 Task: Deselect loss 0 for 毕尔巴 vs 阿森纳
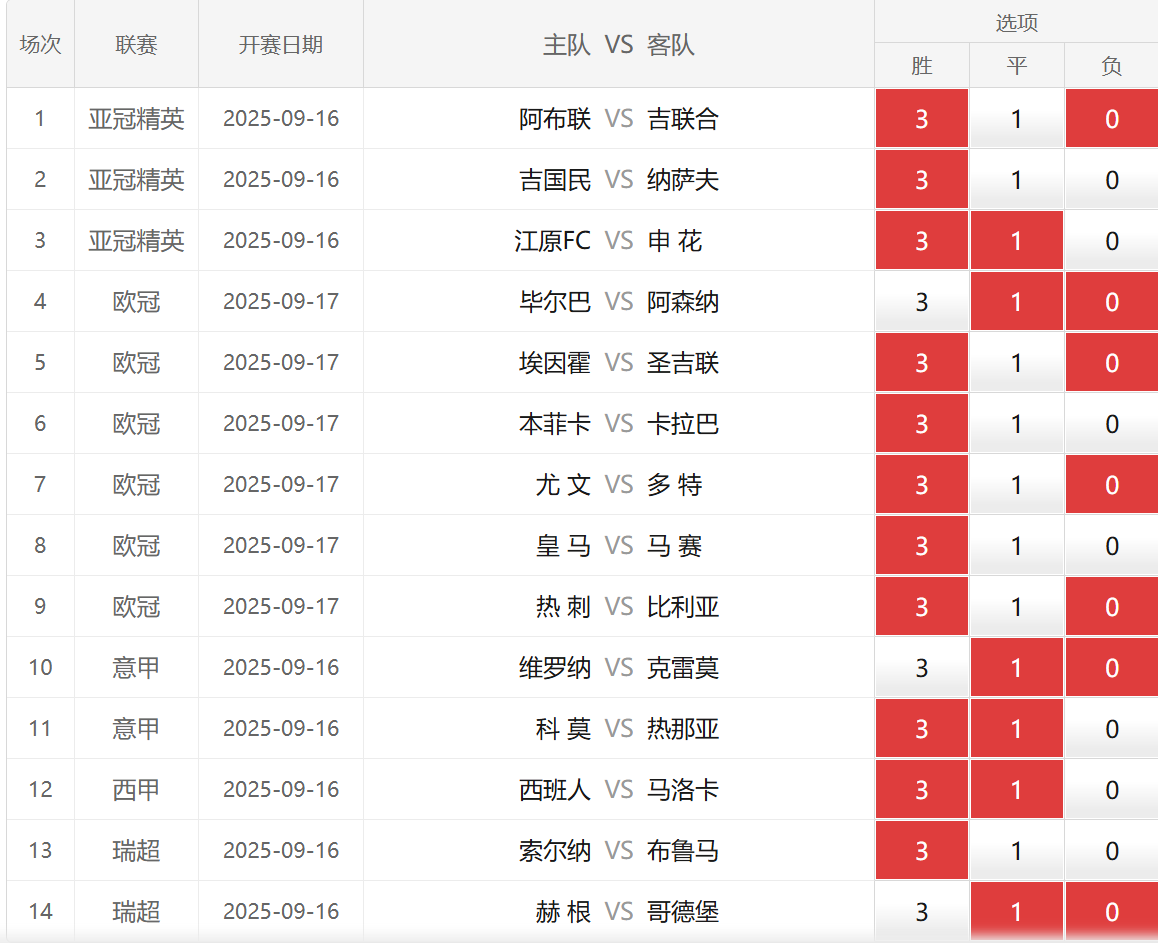click(x=1111, y=301)
